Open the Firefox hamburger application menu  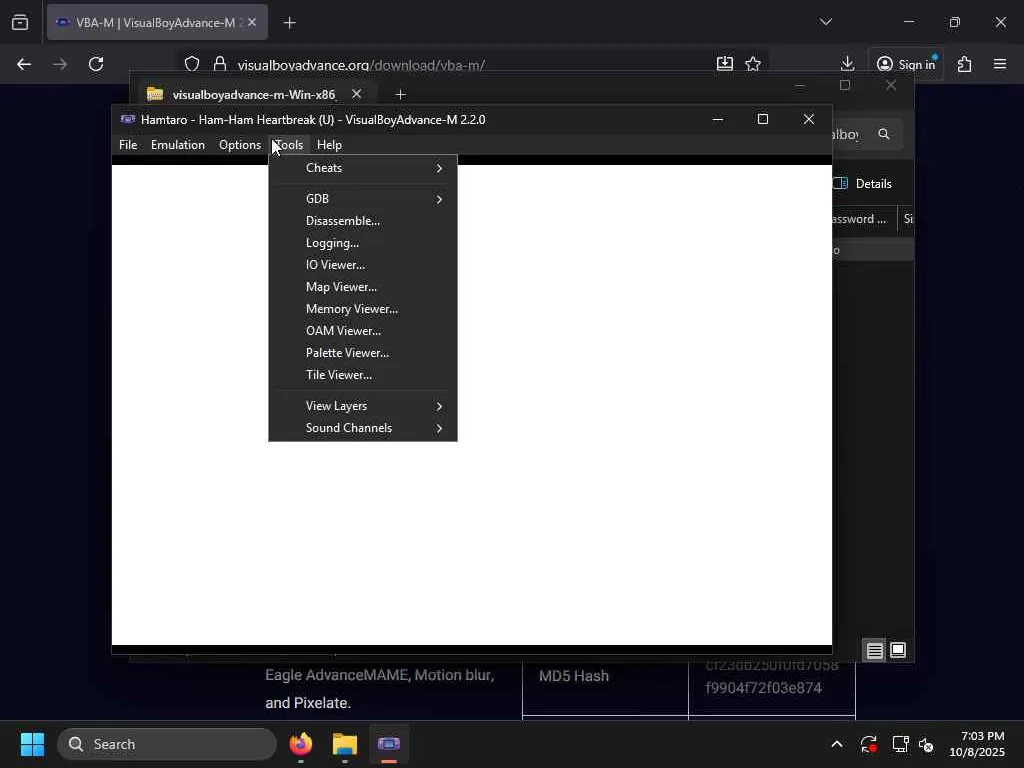point(1000,64)
